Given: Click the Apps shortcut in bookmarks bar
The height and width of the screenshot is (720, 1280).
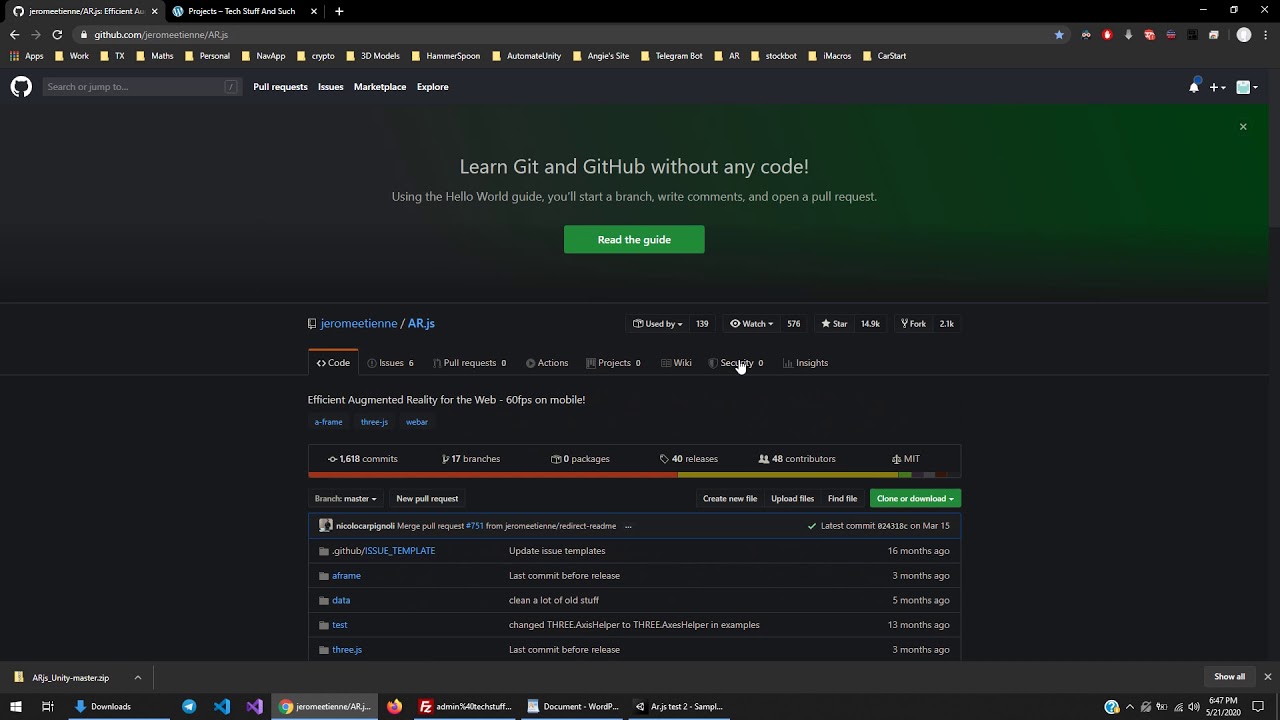Looking at the screenshot, I should click(x=27, y=56).
